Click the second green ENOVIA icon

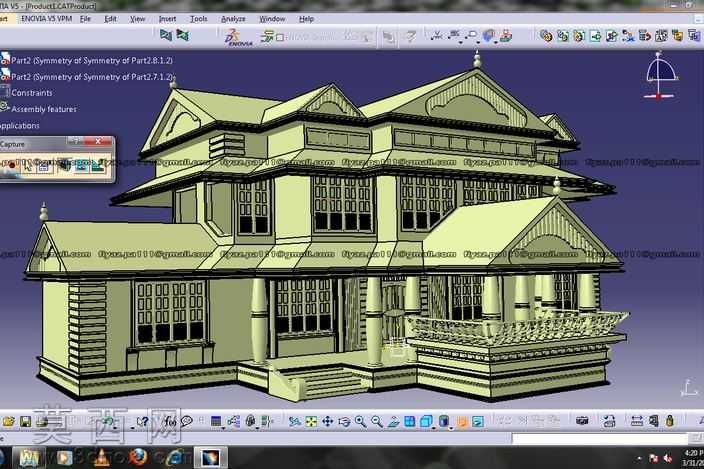pos(183,35)
